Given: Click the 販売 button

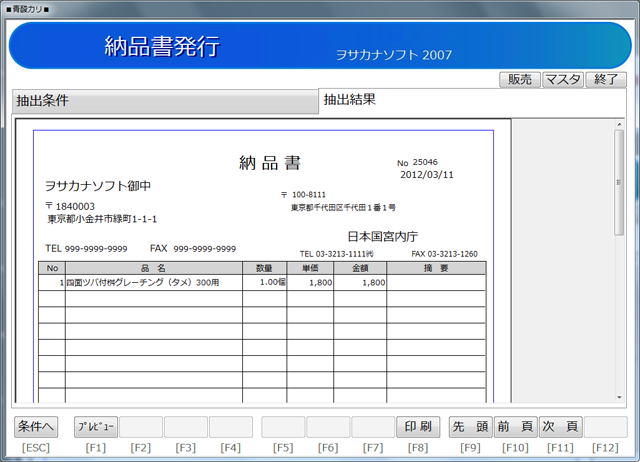Looking at the screenshot, I should (x=520, y=80).
